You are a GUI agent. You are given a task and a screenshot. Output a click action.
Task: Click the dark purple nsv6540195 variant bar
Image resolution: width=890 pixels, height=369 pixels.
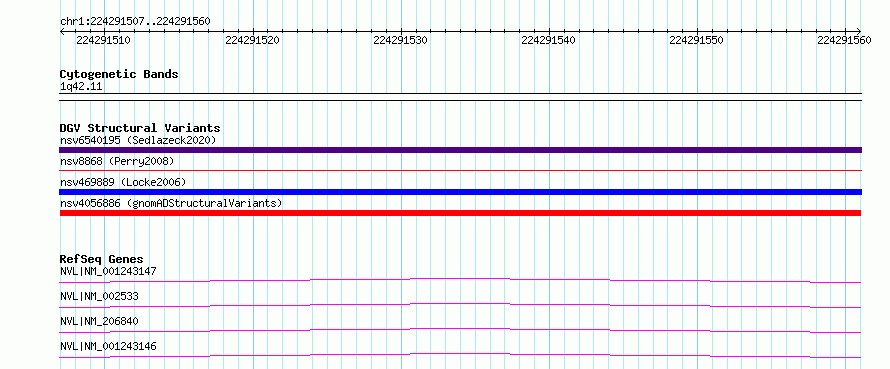(x=460, y=150)
